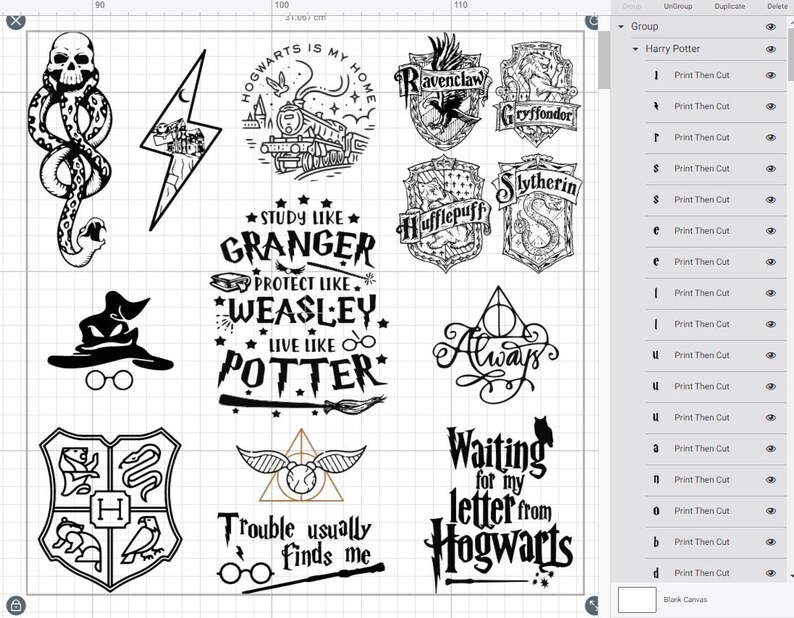Click the letter n layer thumbnail

coord(656,480)
